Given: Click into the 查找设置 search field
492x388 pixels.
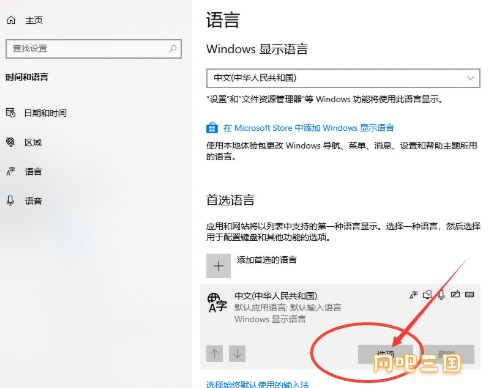Looking at the screenshot, I should point(94,49).
